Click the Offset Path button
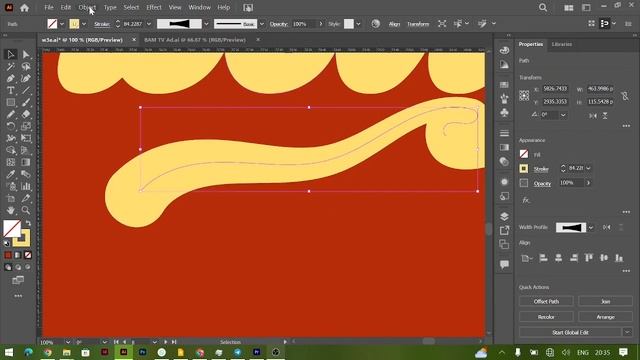The height and width of the screenshot is (360, 640). point(546,301)
